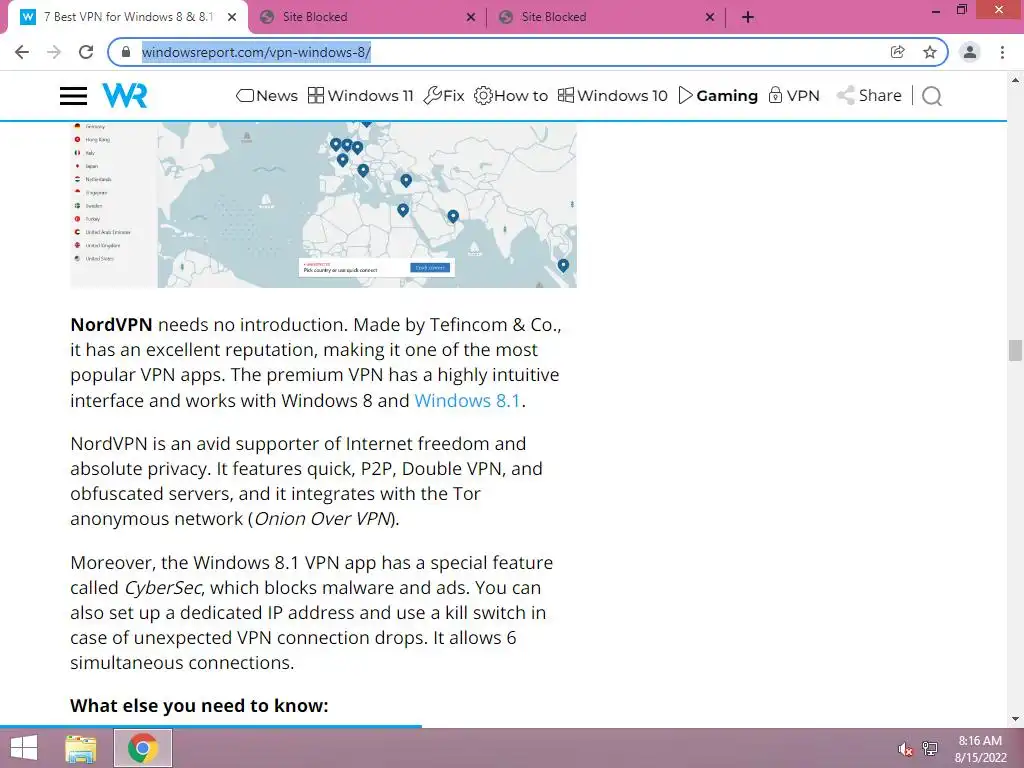Viewport: 1024px width, 768px height.
Task: Reload the page with the refresh icon
Action: (x=86, y=52)
